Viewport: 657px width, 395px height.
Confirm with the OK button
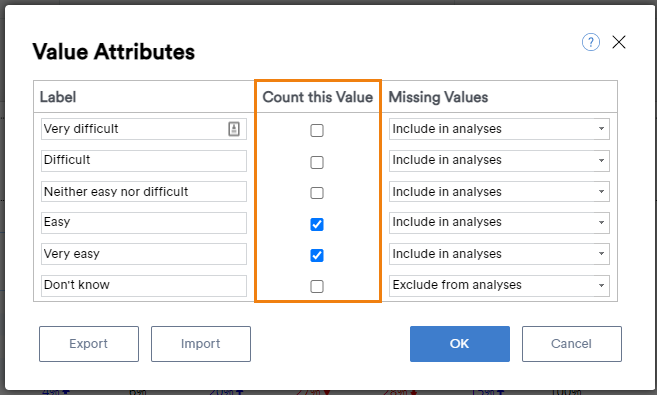460,344
